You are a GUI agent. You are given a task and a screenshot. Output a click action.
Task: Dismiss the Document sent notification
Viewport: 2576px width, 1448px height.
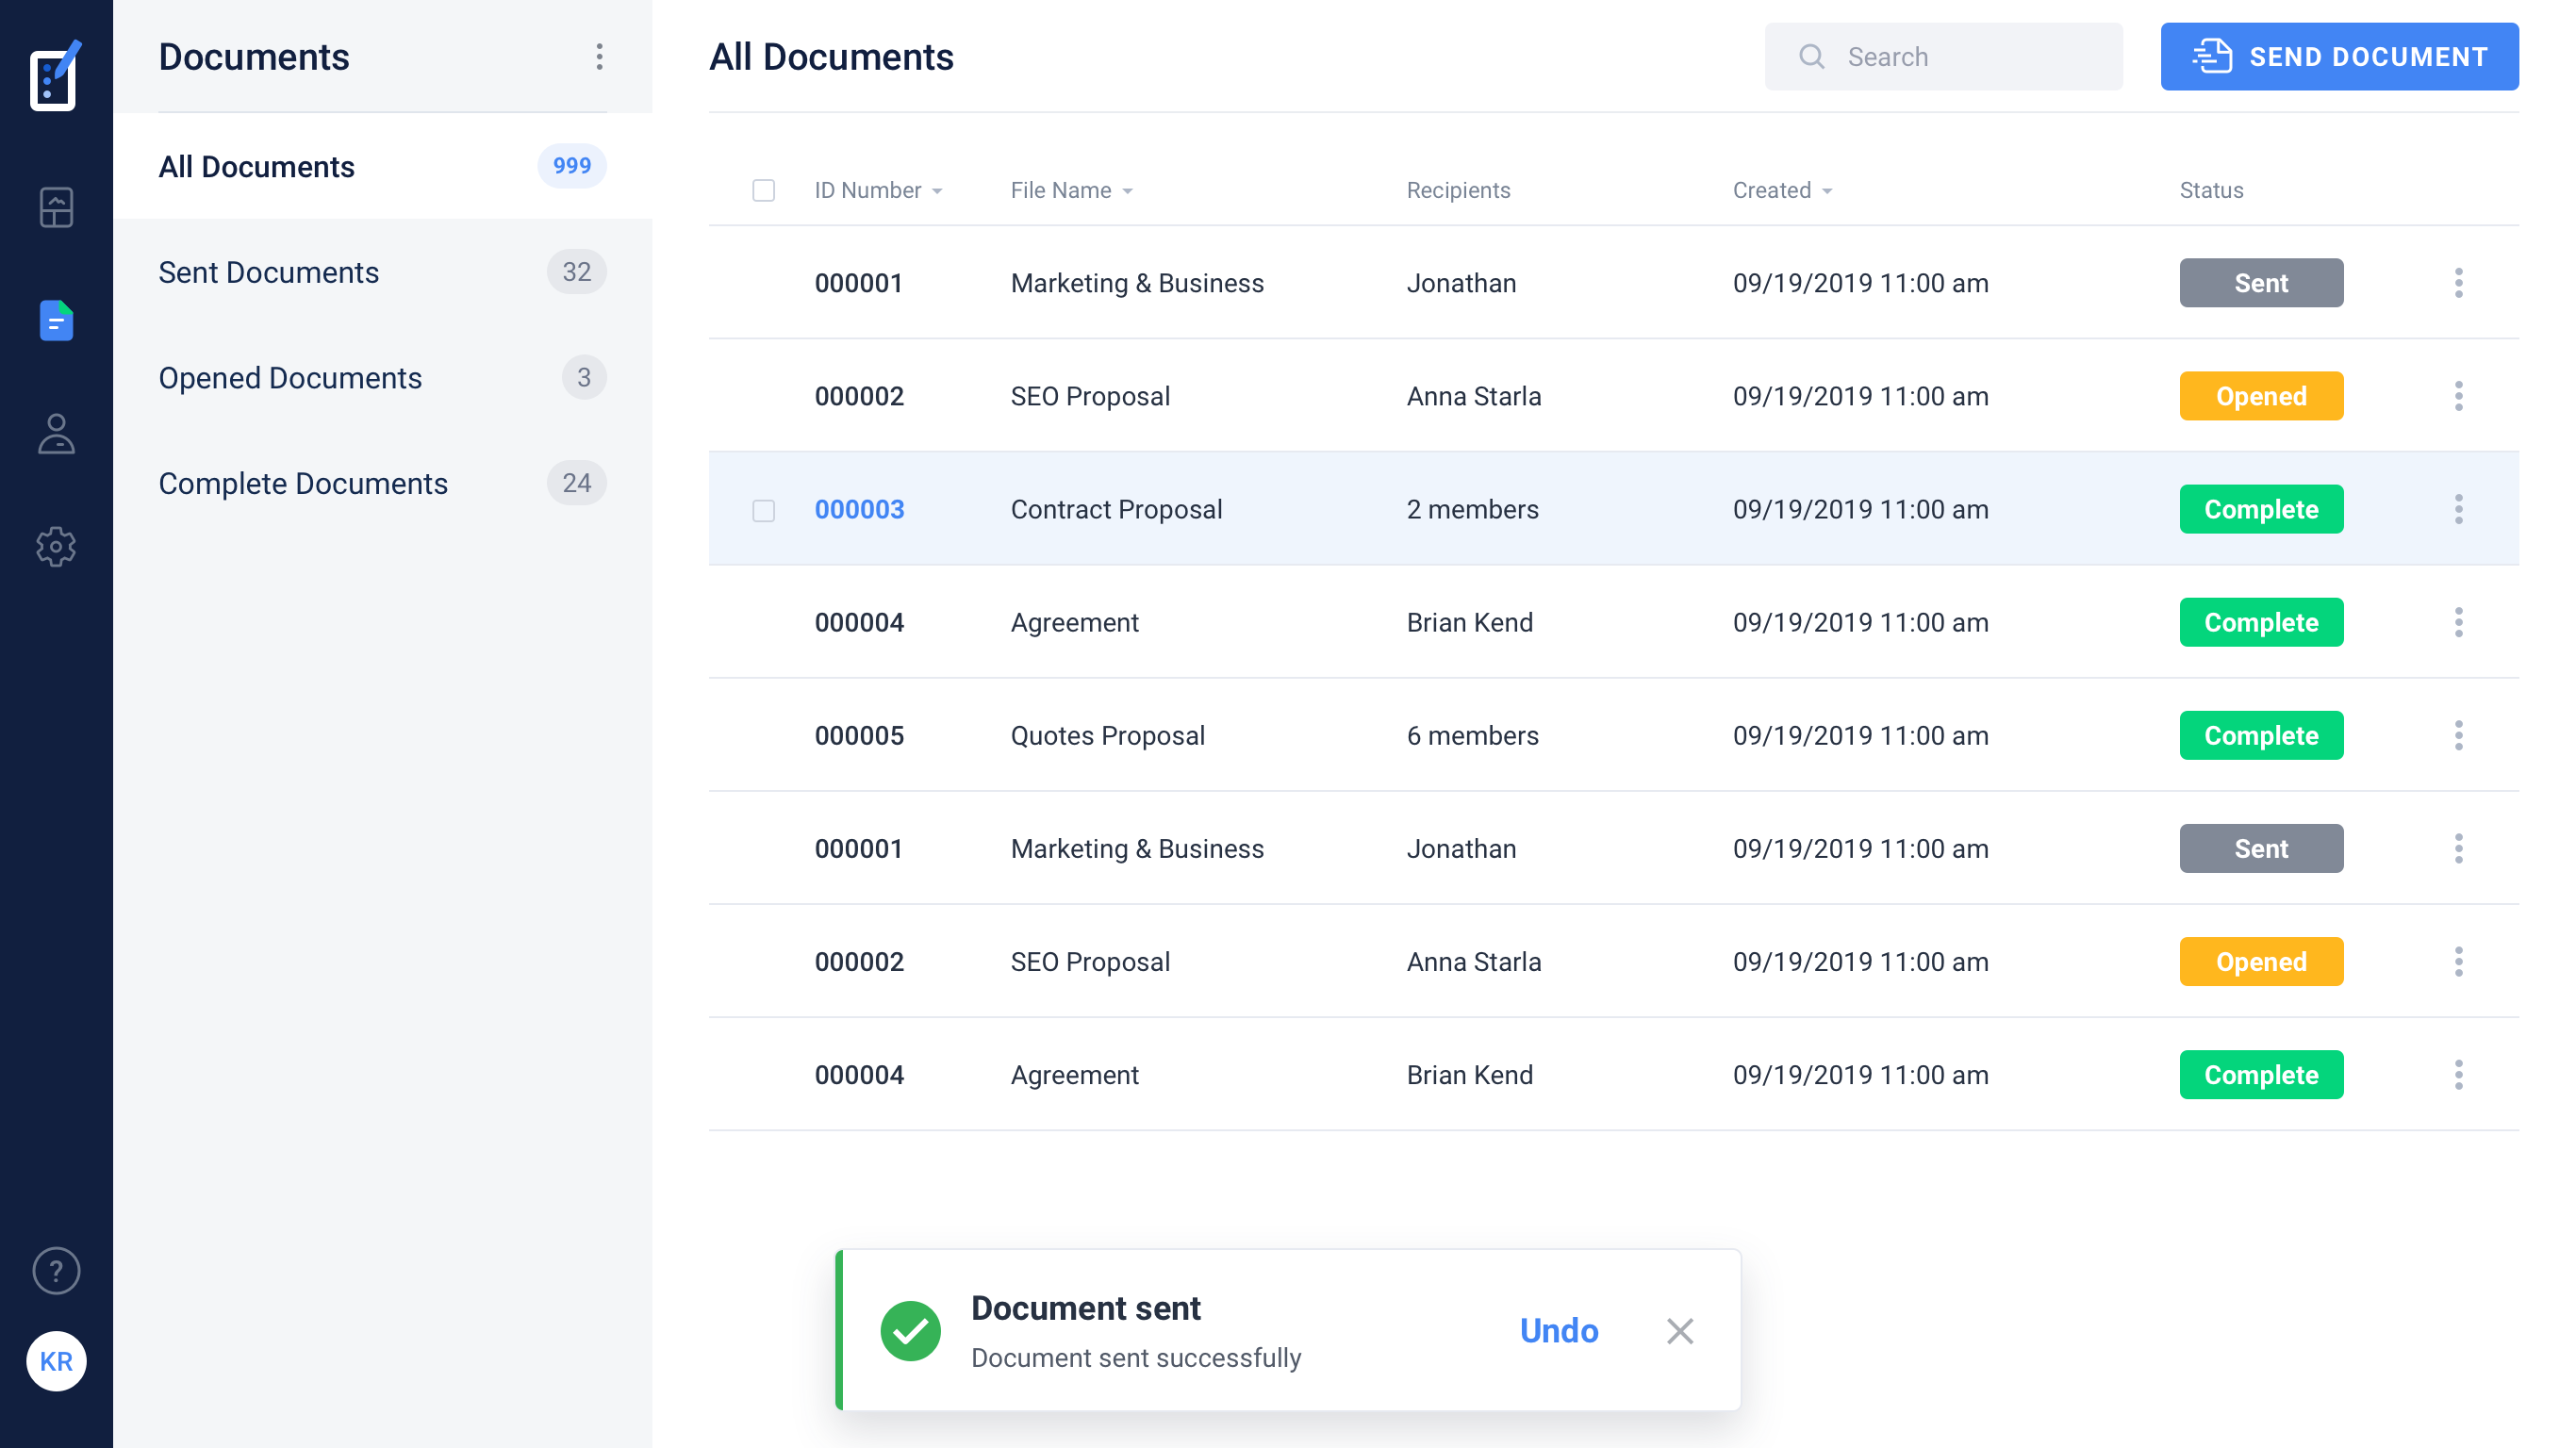click(x=1680, y=1331)
